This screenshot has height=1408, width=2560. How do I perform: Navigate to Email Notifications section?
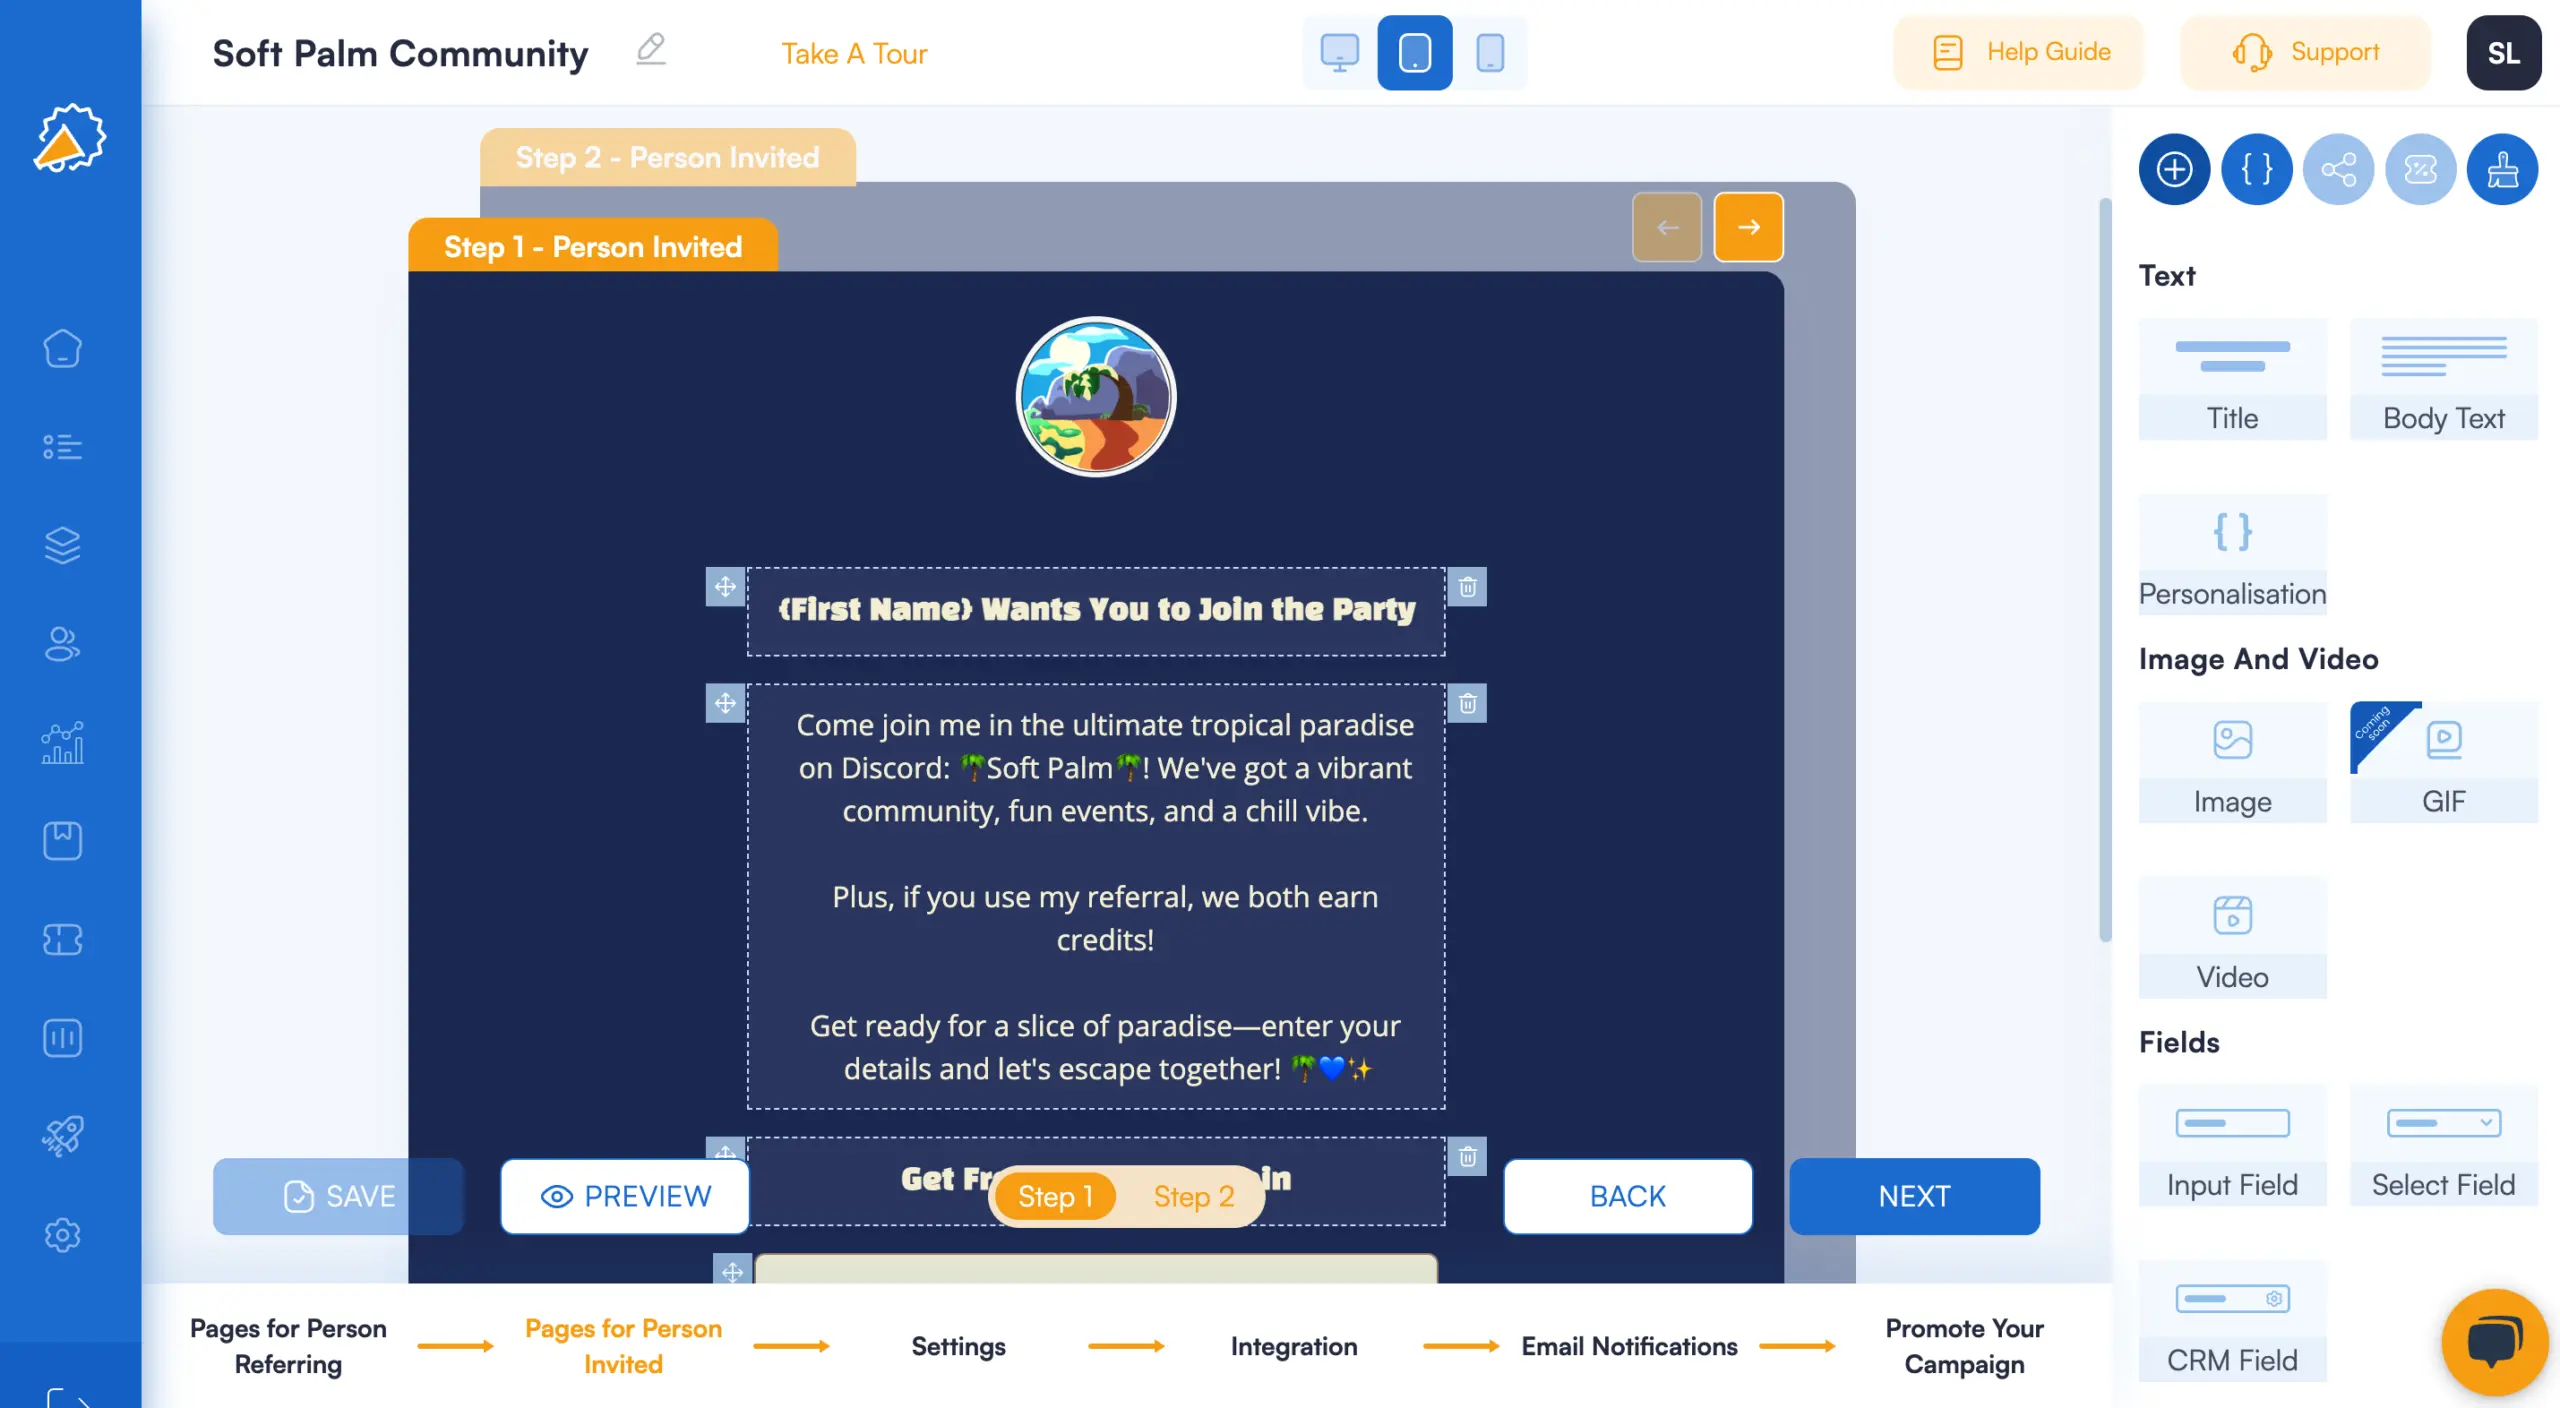(1629, 1346)
